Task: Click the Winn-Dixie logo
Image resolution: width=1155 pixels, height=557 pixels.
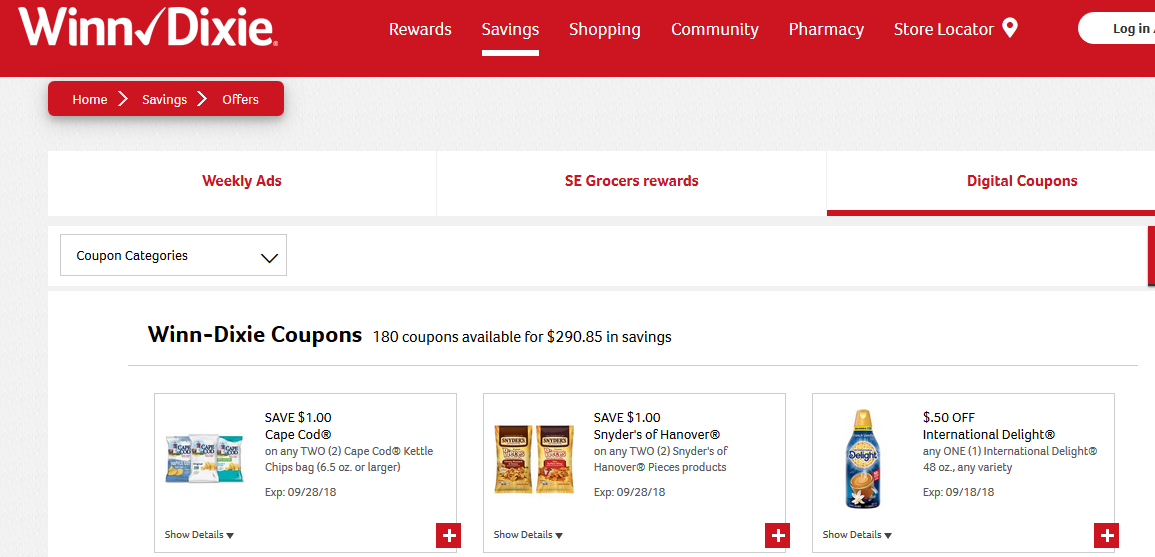Action: (x=148, y=27)
